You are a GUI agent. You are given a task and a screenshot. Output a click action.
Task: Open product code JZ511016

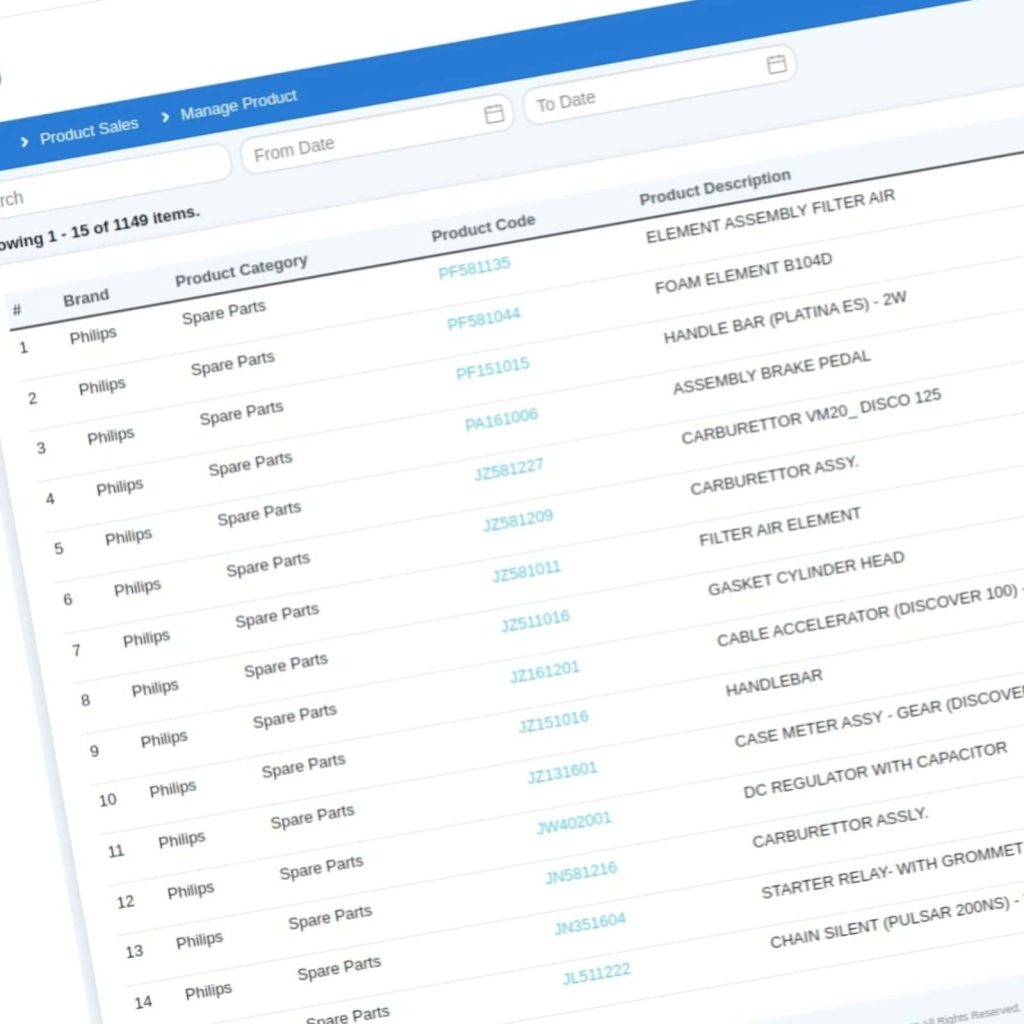[536, 621]
